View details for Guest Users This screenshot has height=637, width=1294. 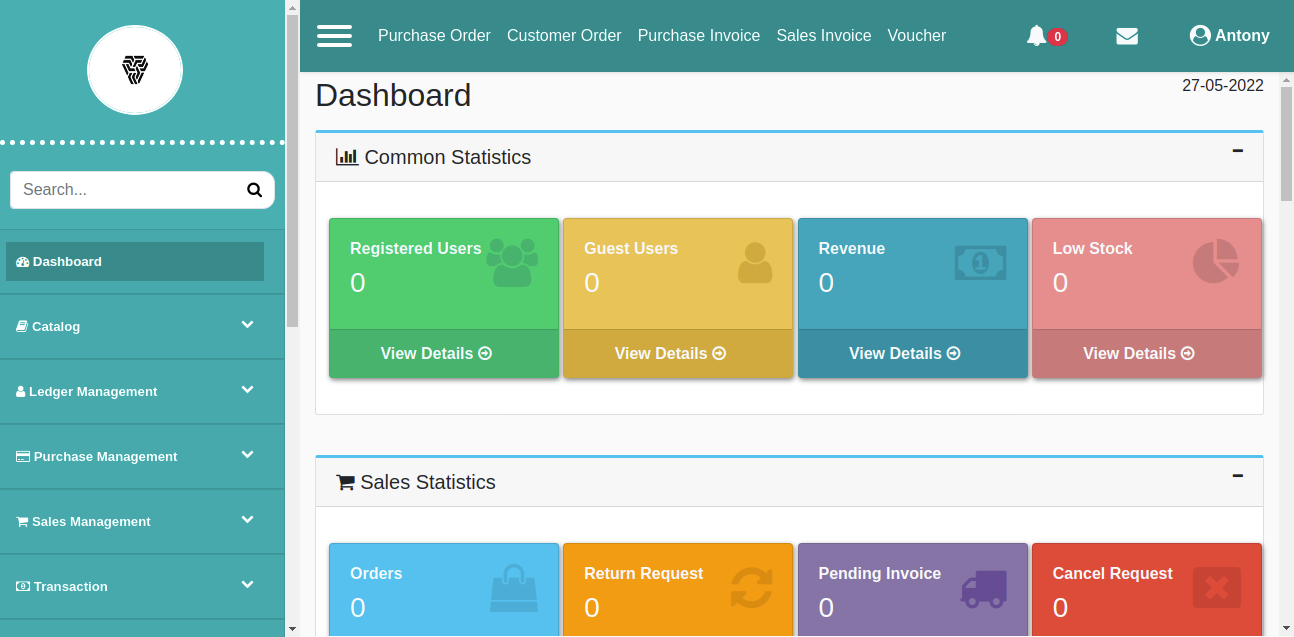point(670,354)
